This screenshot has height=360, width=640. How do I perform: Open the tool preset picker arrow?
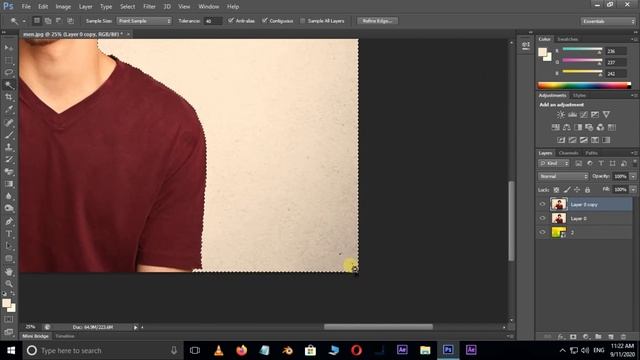pos(24,21)
